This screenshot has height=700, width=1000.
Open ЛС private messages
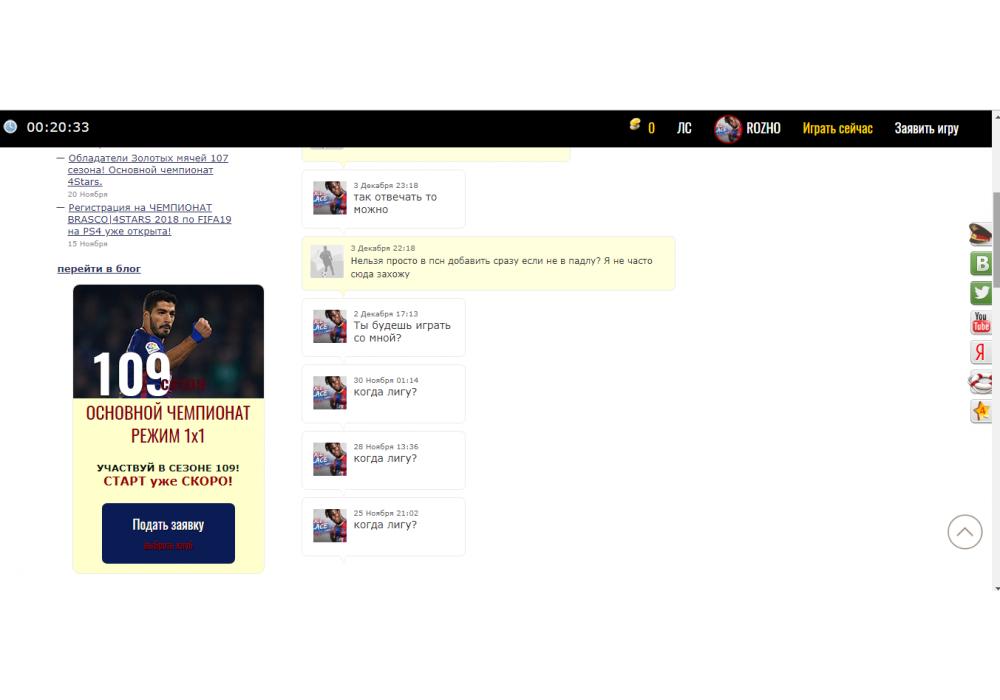click(684, 128)
